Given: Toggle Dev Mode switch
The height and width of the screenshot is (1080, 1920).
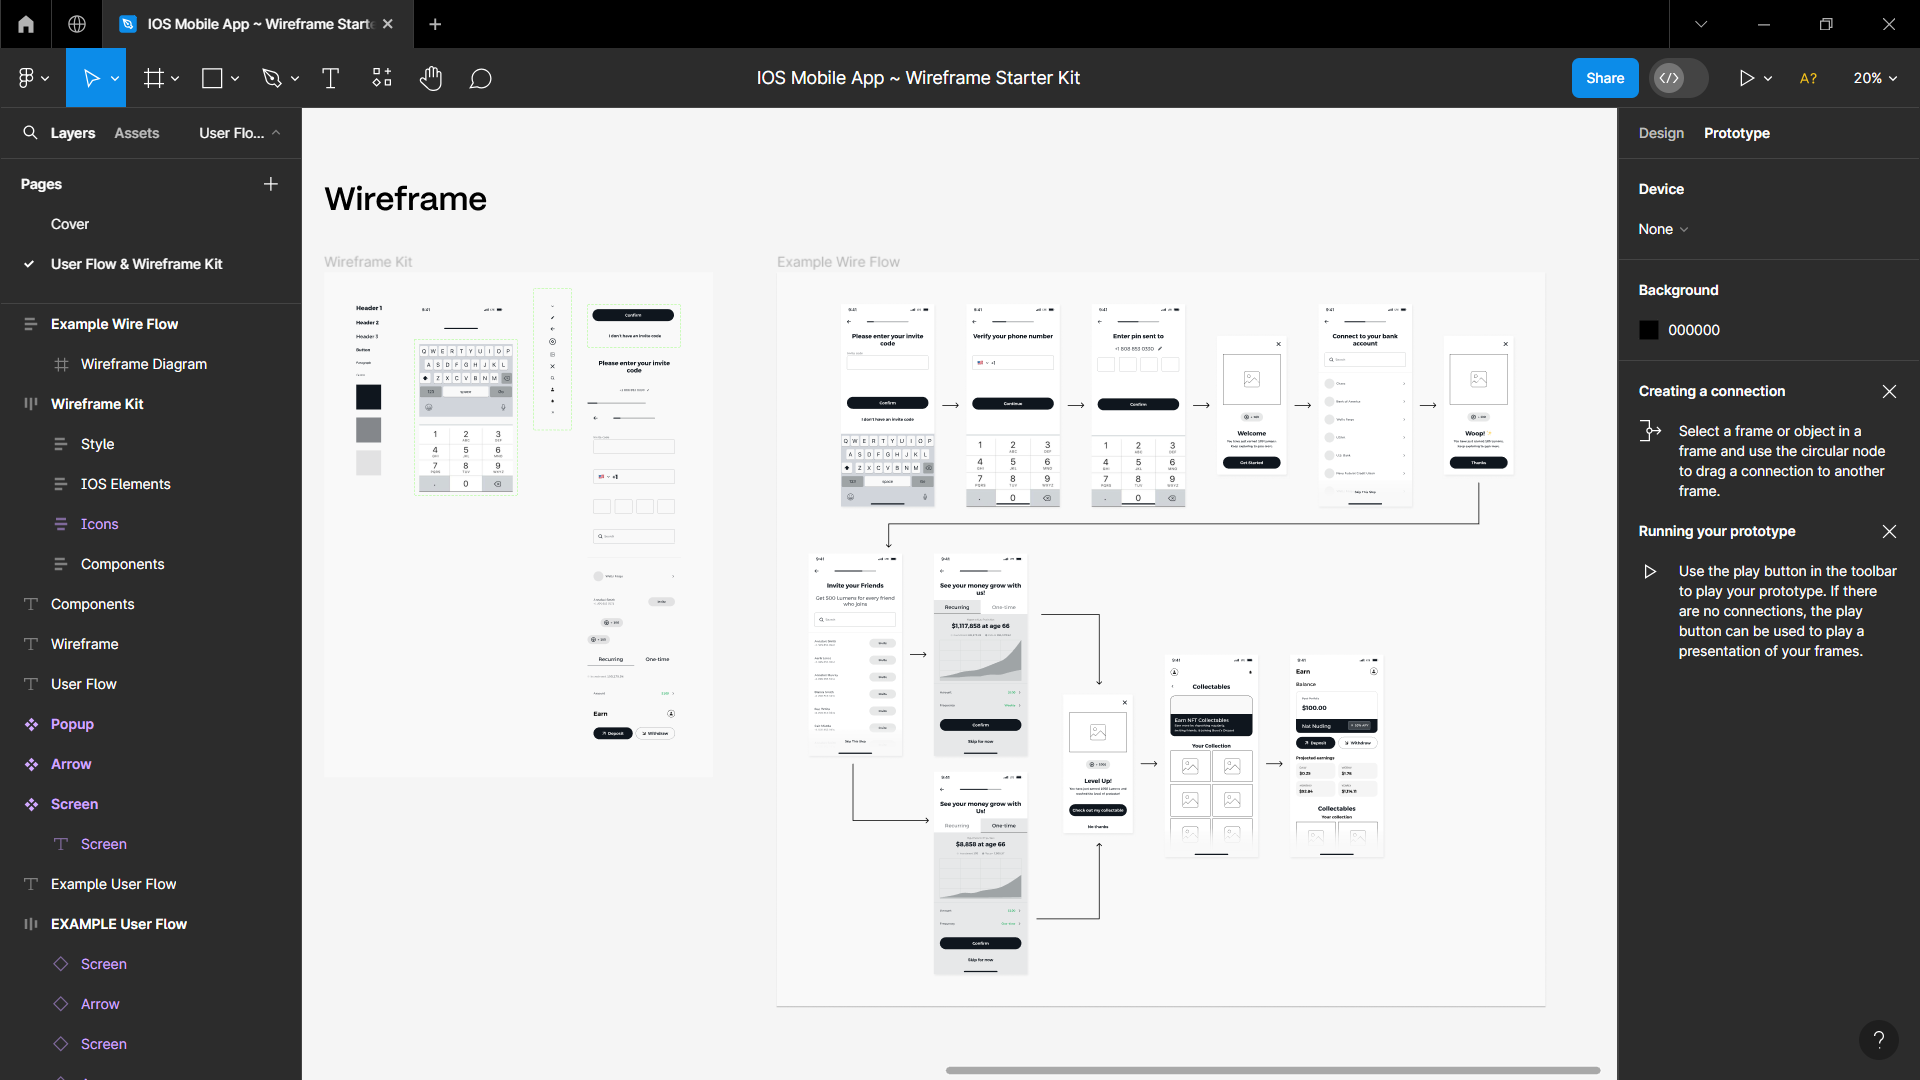Looking at the screenshot, I should click(x=1679, y=78).
